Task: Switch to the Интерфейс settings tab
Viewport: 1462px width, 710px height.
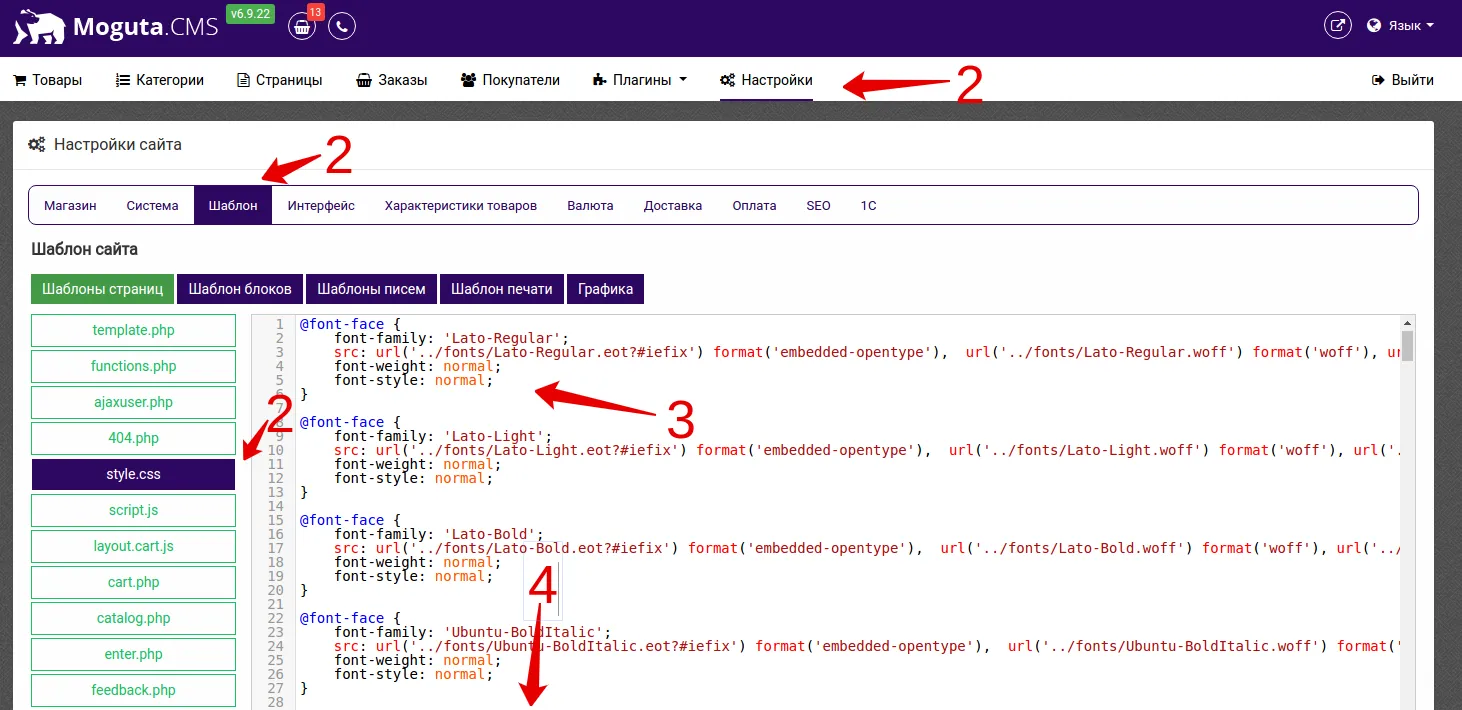Action: click(321, 206)
